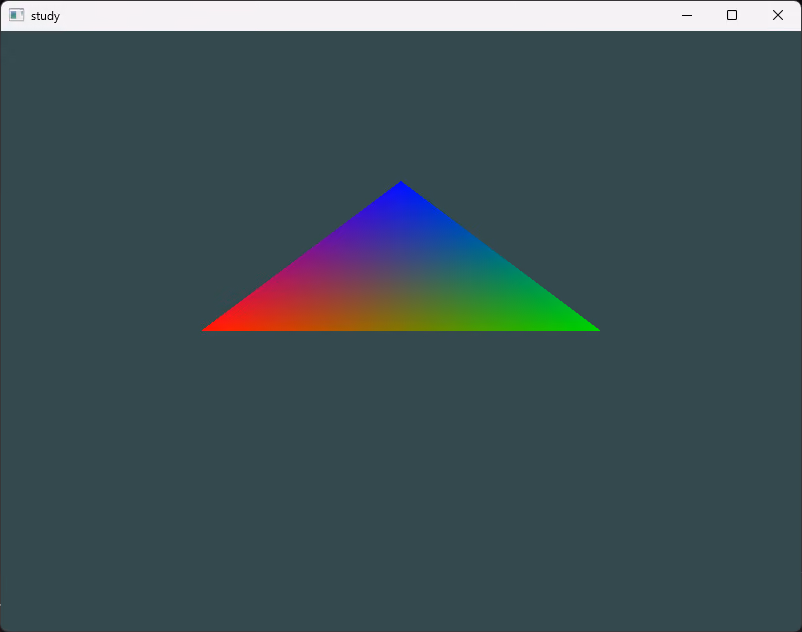Click the 'study' window title text
This screenshot has width=802, height=632.
pyautogui.click(x=46, y=16)
